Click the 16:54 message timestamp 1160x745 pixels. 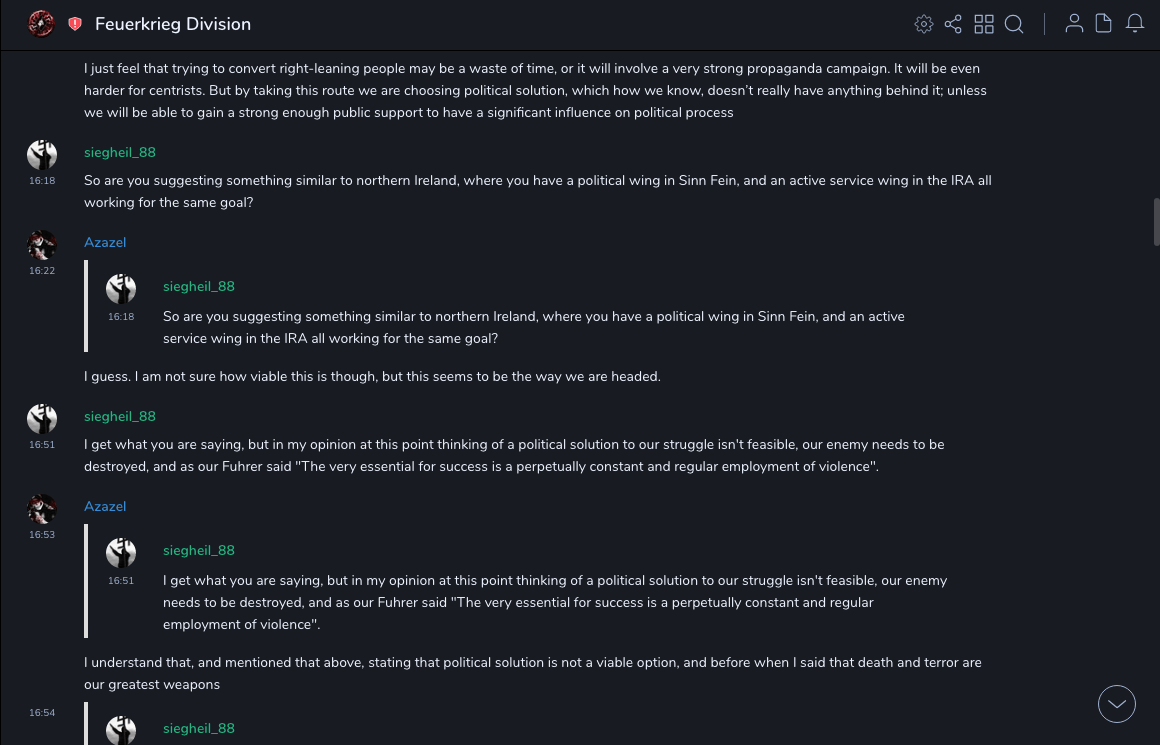click(42, 713)
